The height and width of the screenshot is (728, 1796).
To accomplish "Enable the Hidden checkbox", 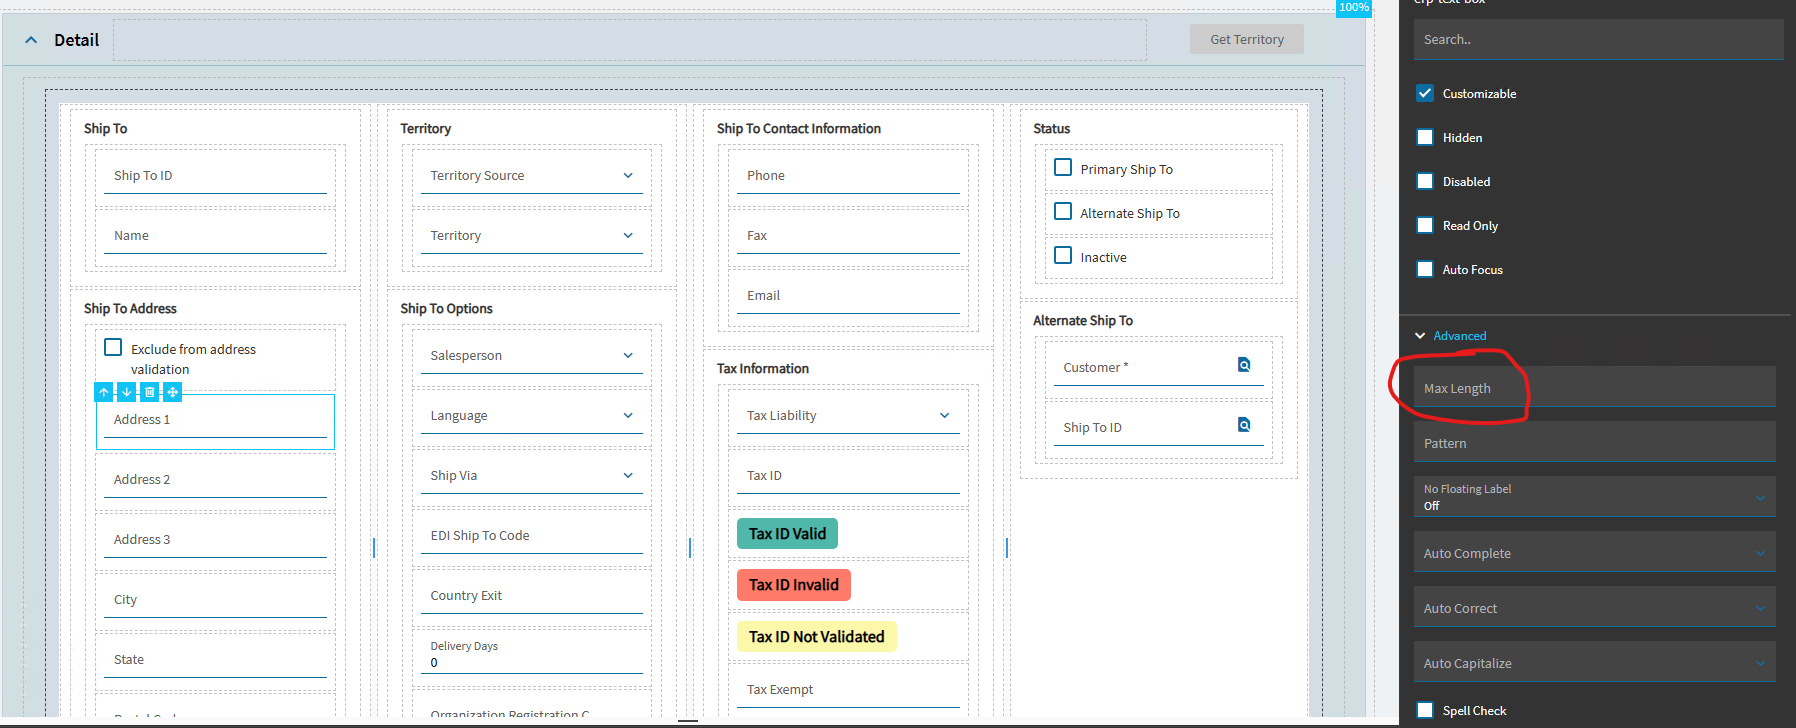I will click(1425, 137).
